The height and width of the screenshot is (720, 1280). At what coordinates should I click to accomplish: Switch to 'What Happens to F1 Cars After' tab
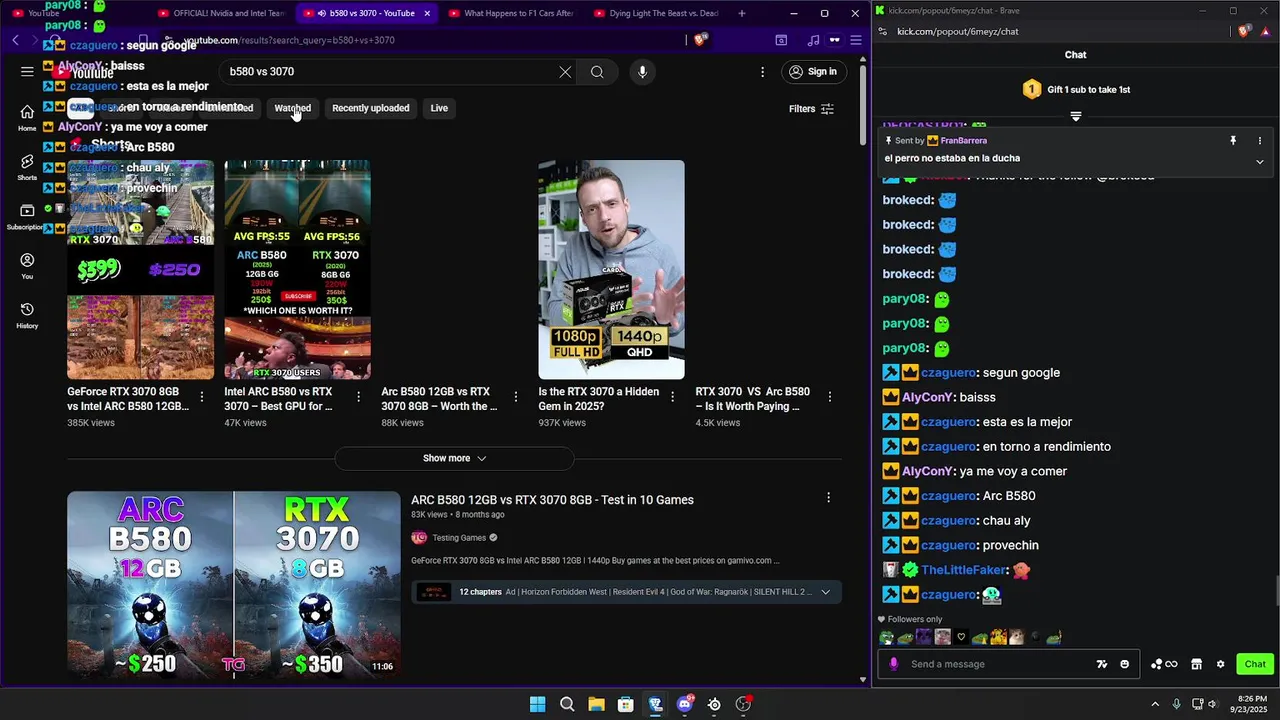pos(510,13)
